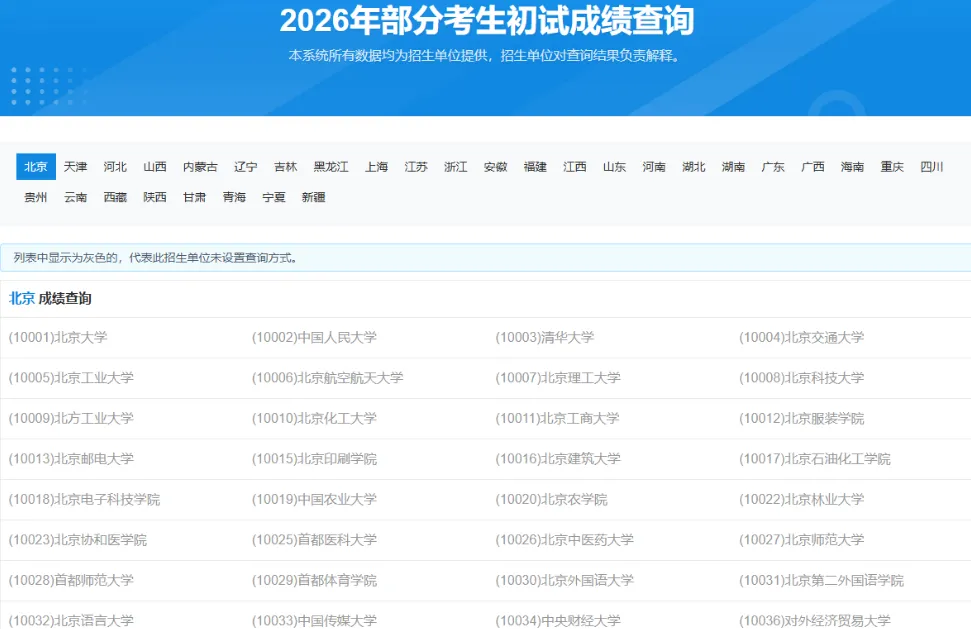971x629 pixels.
Task: Open (10002)中国人民大学 score query
Action: [x=314, y=337]
